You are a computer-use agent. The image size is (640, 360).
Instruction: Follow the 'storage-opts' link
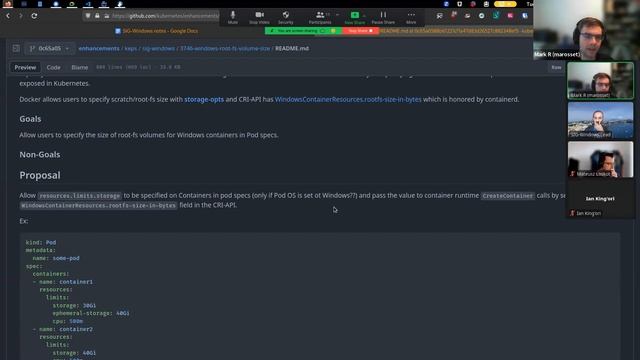204,99
